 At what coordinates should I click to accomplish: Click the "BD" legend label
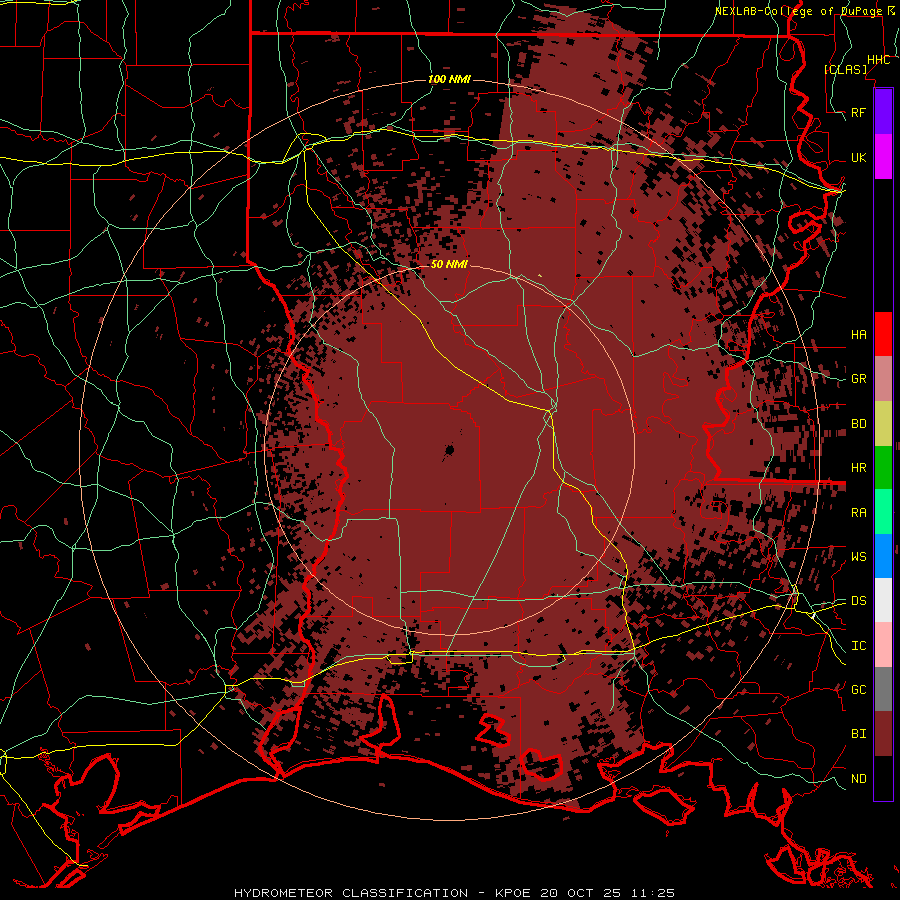click(858, 424)
